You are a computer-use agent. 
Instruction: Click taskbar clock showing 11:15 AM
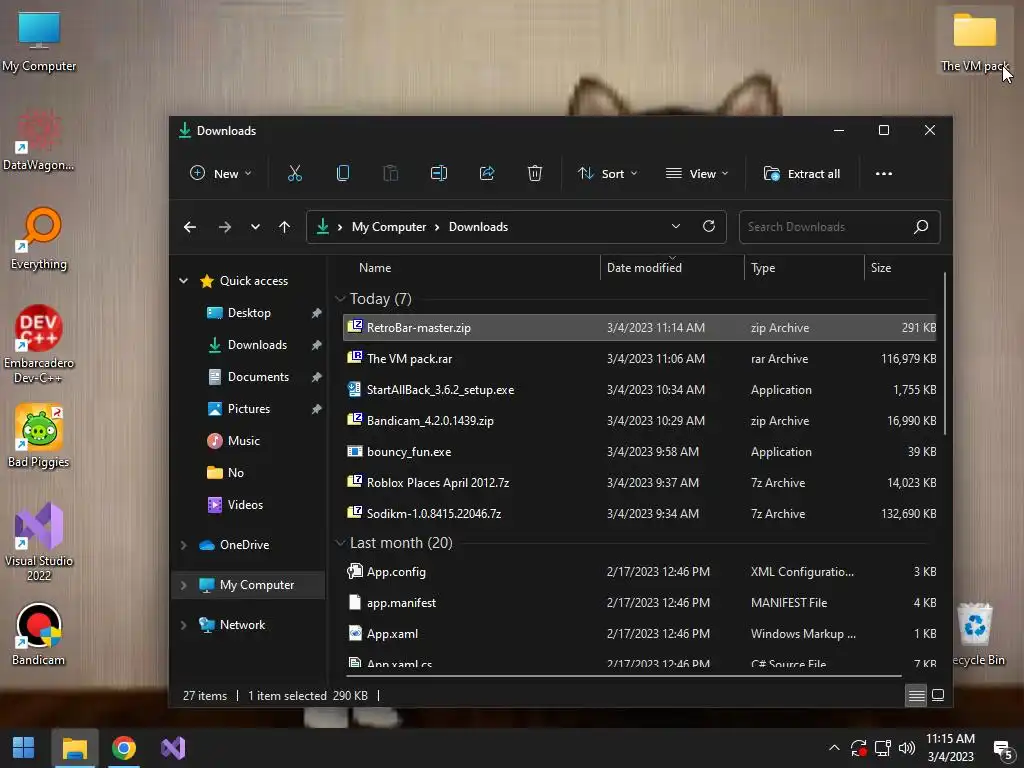coord(950,748)
